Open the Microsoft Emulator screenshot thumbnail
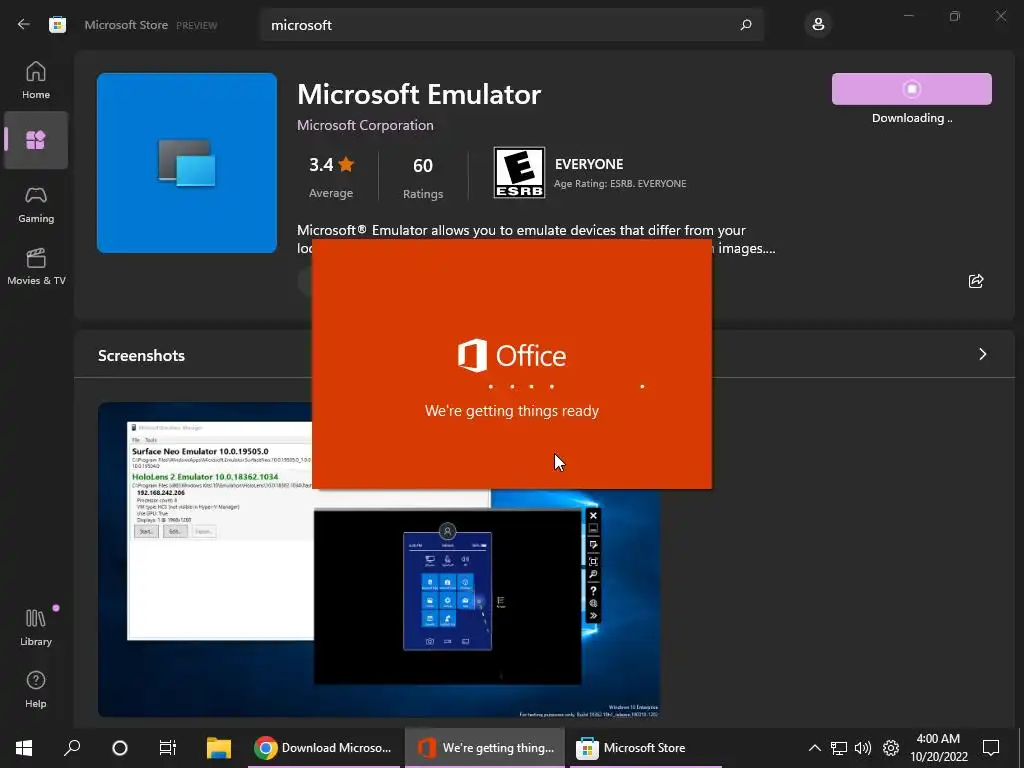The height and width of the screenshot is (768, 1024). click(x=379, y=559)
